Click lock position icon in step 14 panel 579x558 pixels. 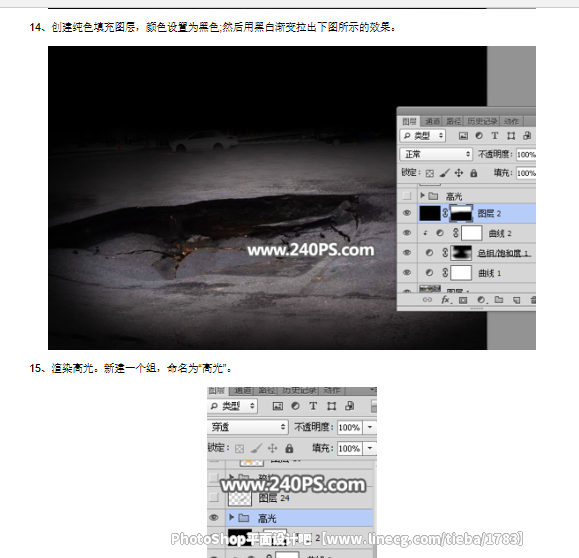(x=459, y=173)
